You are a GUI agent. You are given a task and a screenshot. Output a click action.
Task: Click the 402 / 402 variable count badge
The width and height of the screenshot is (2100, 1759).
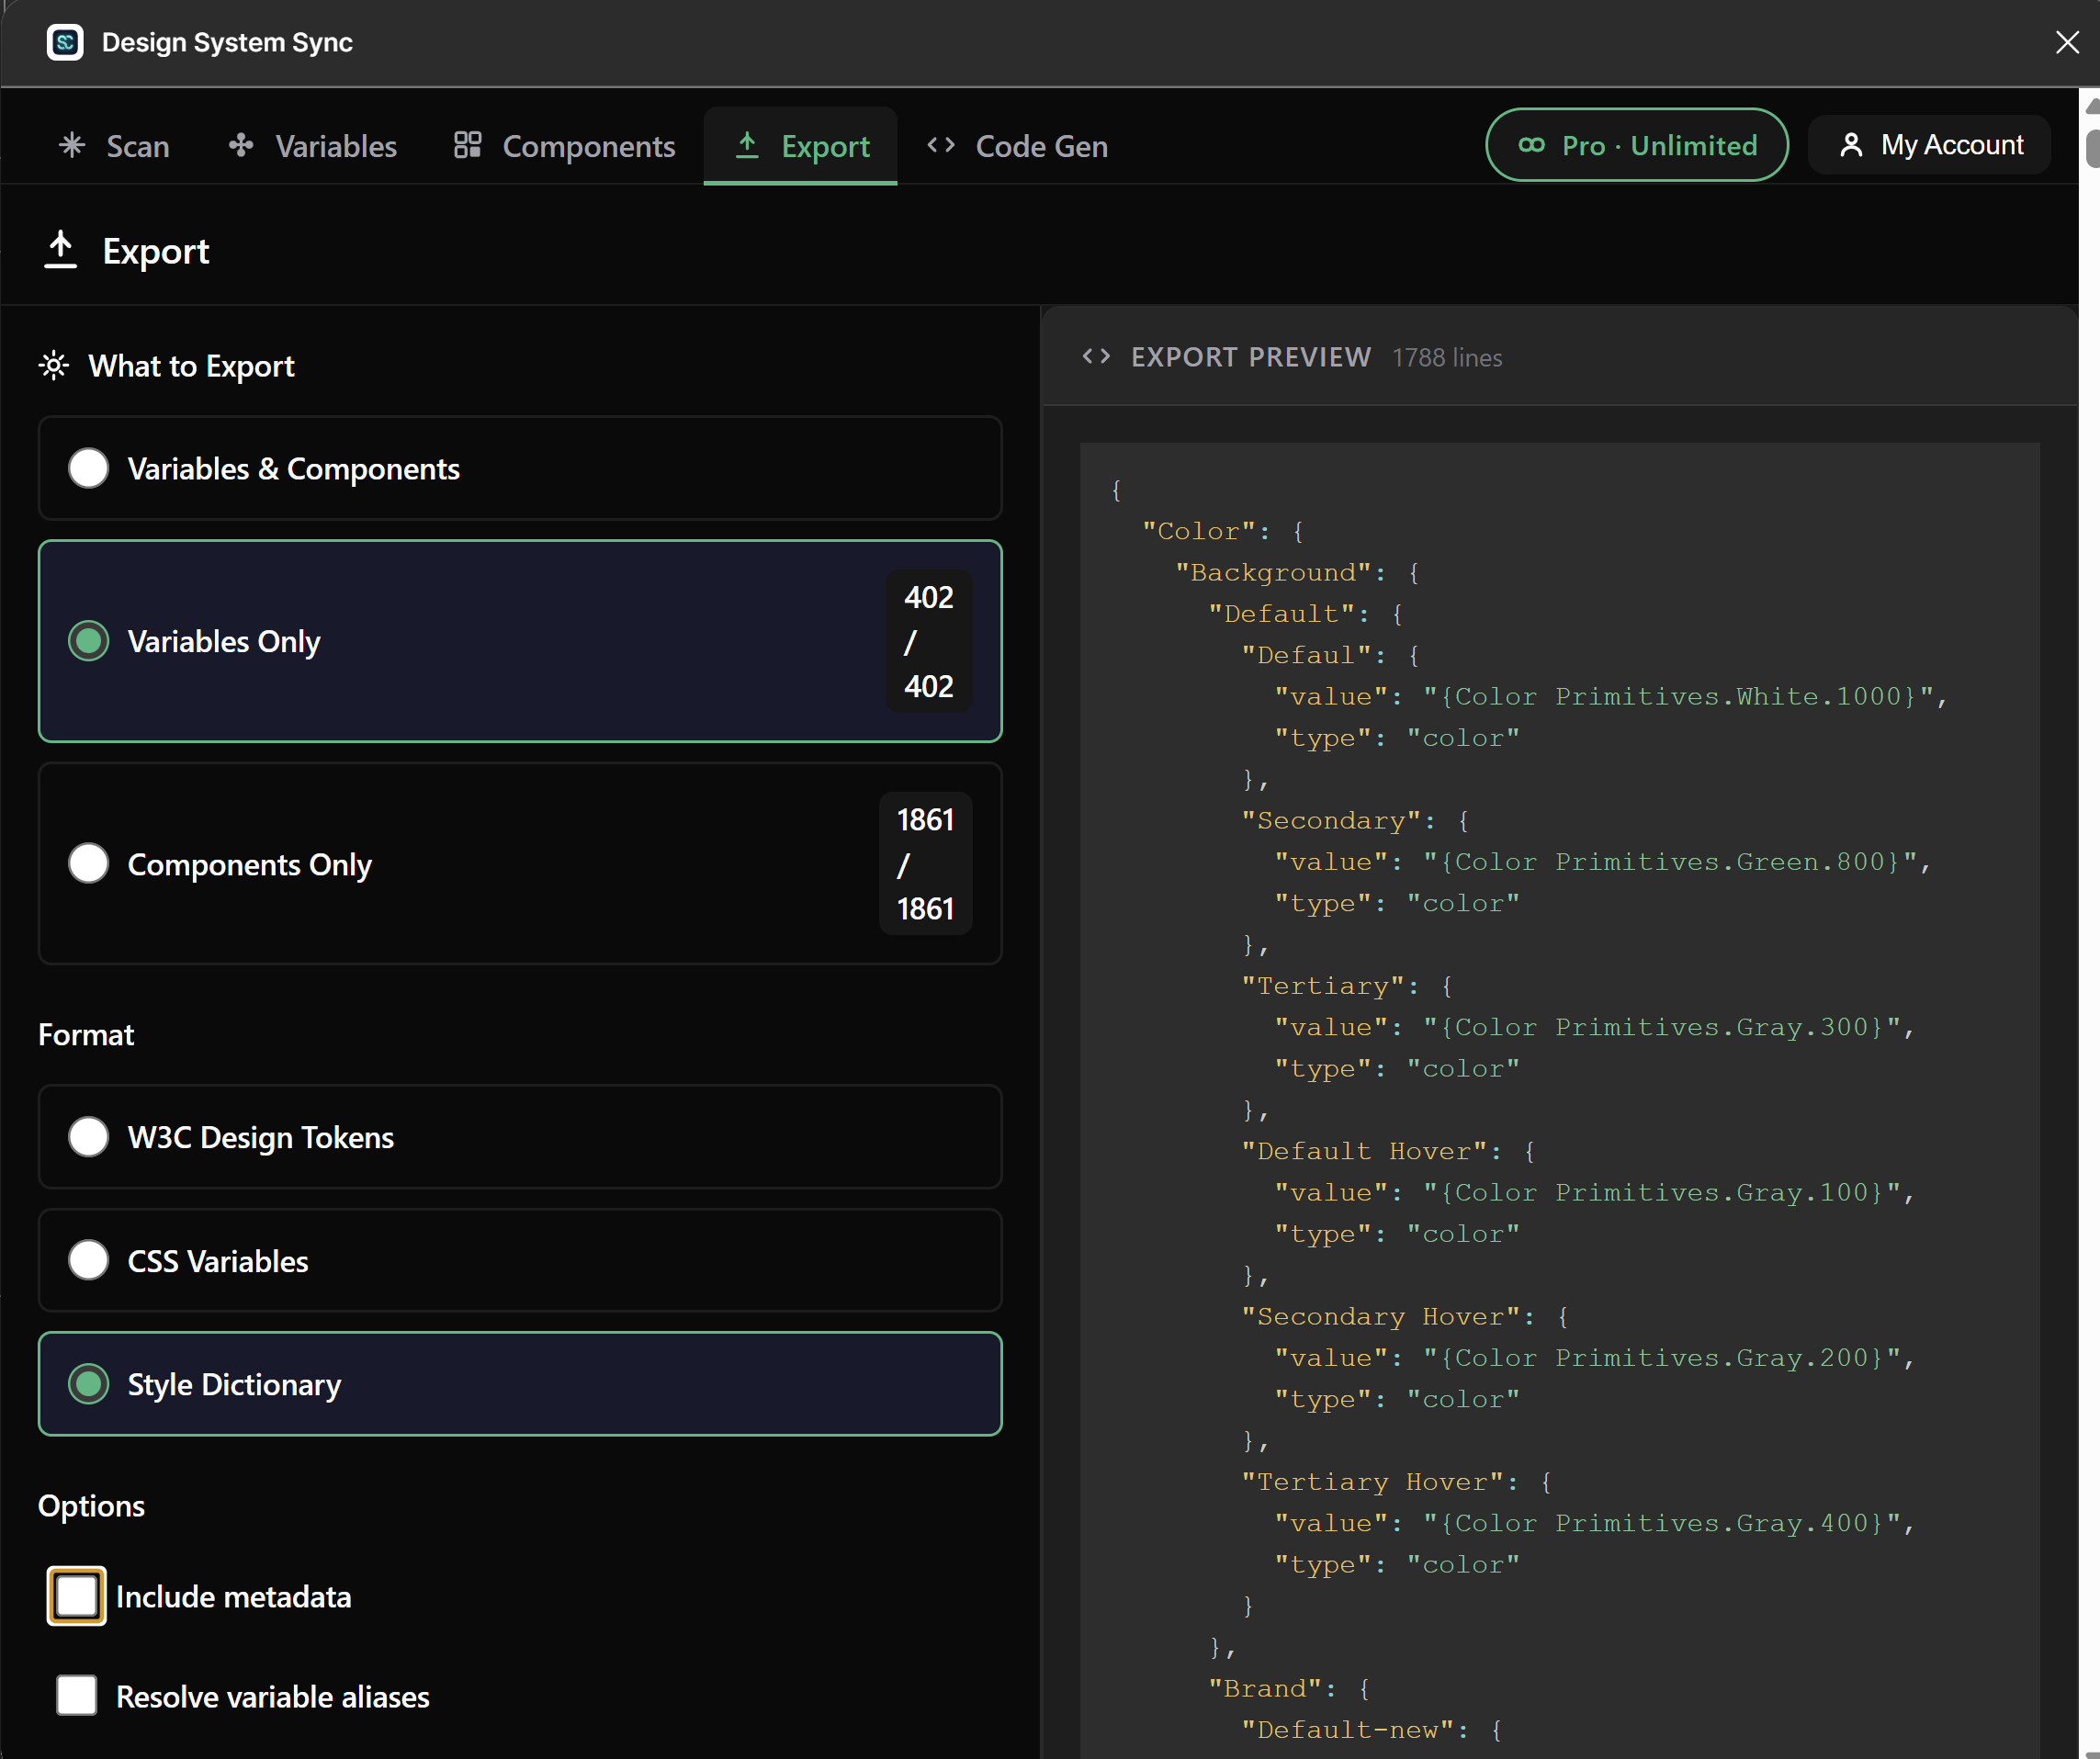point(928,641)
